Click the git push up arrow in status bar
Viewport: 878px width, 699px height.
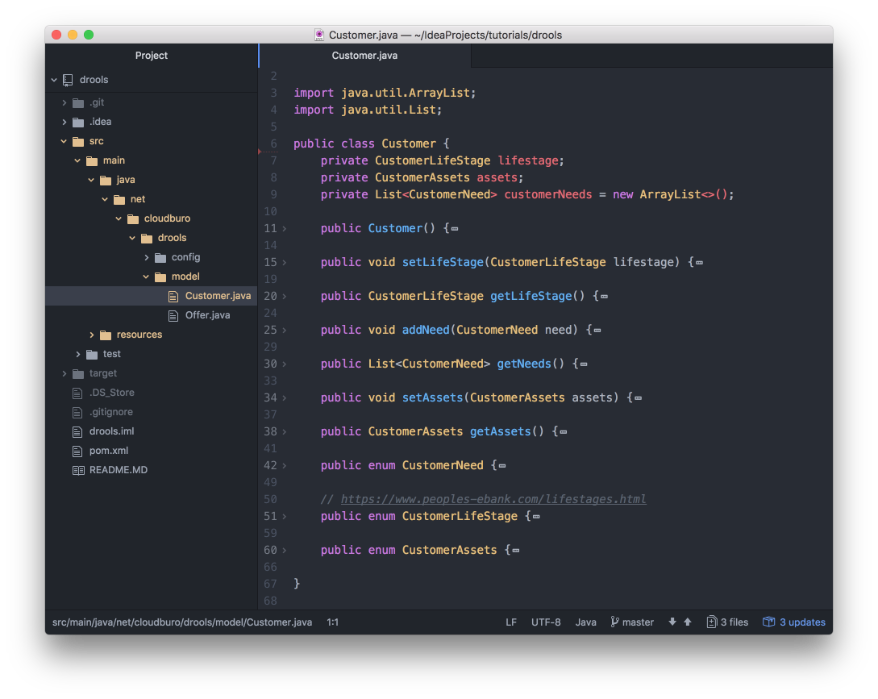point(687,622)
